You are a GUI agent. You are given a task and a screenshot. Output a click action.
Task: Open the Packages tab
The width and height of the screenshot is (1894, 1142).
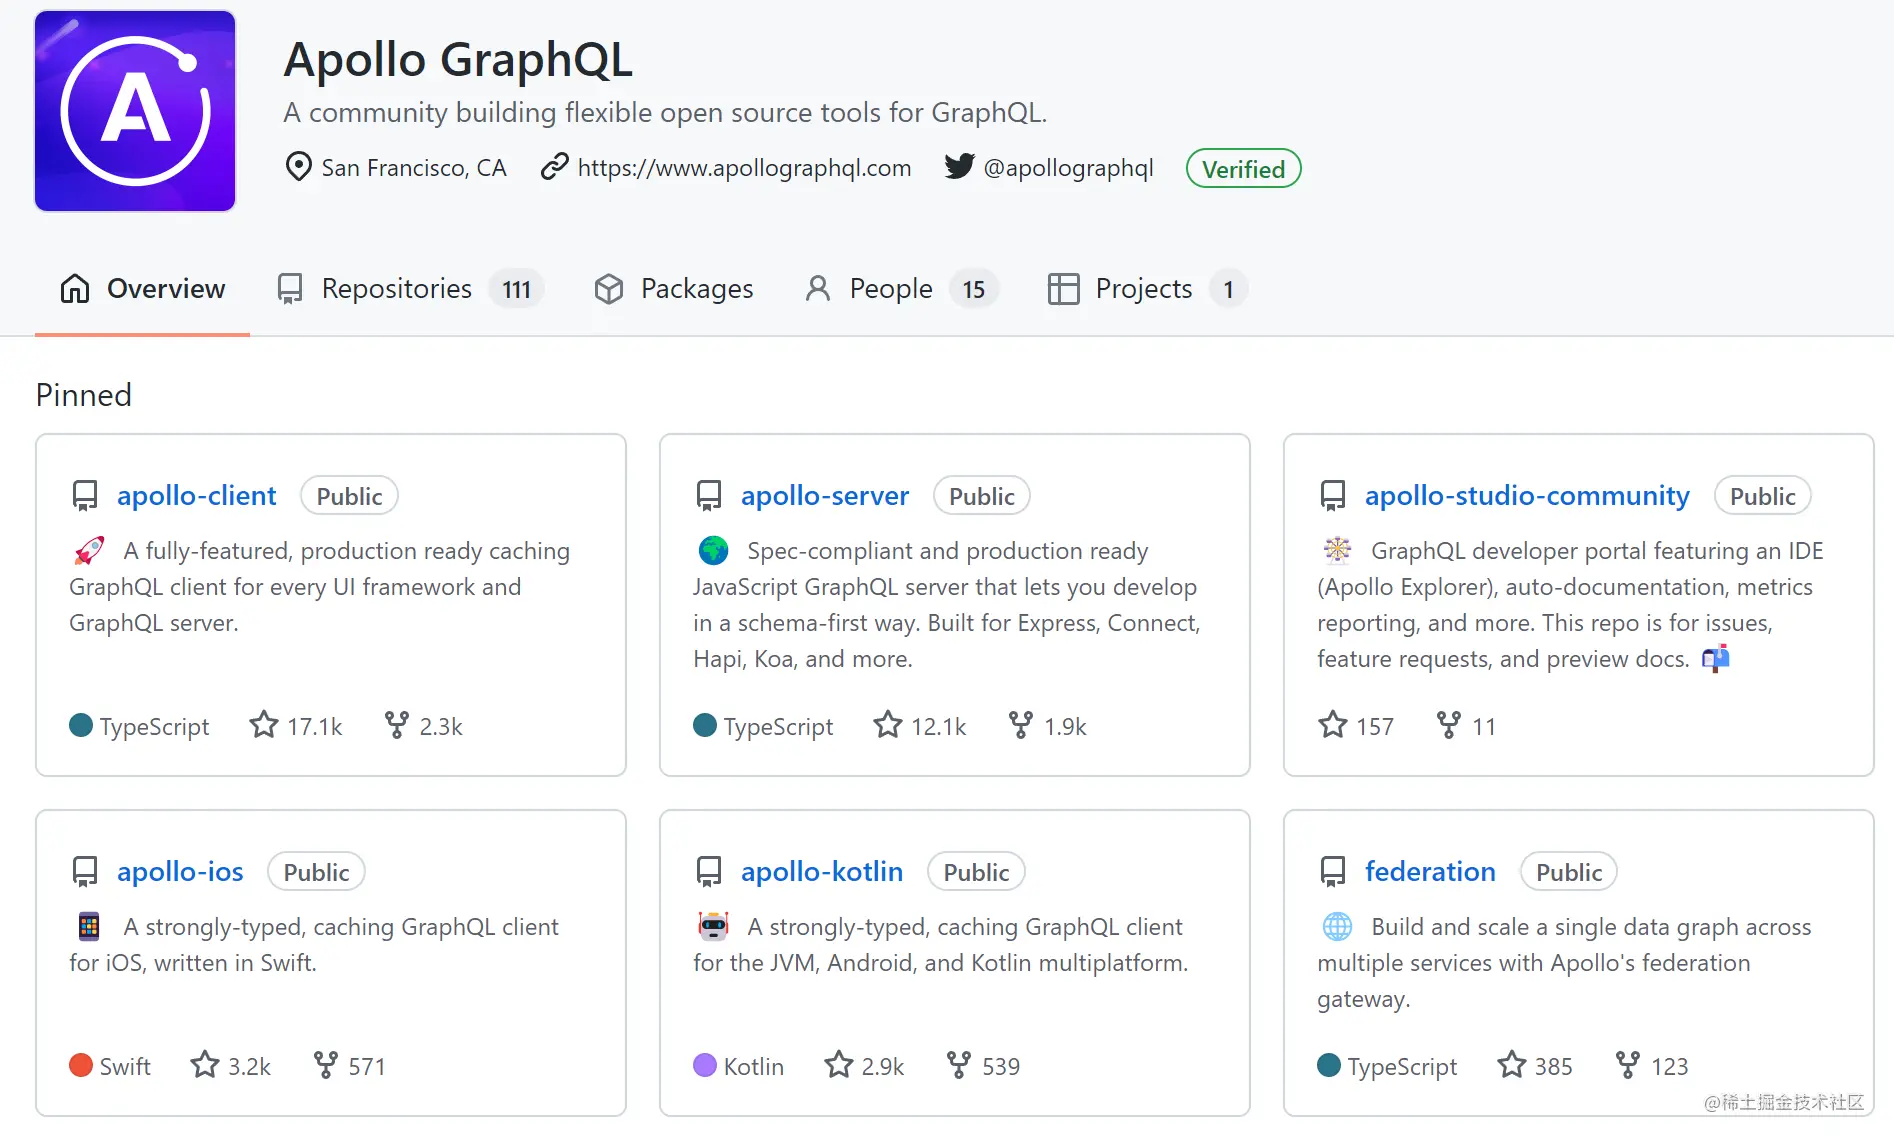pos(674,289)
